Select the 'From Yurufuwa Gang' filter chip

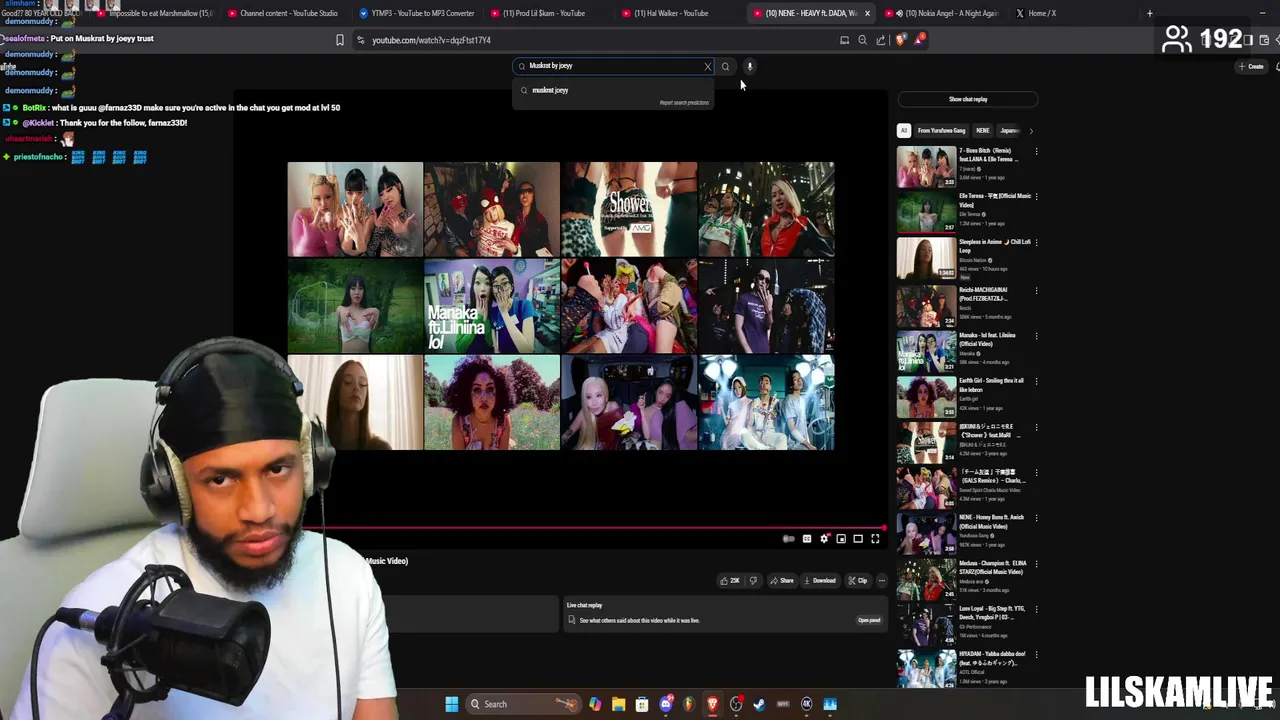tap(941, 130)
